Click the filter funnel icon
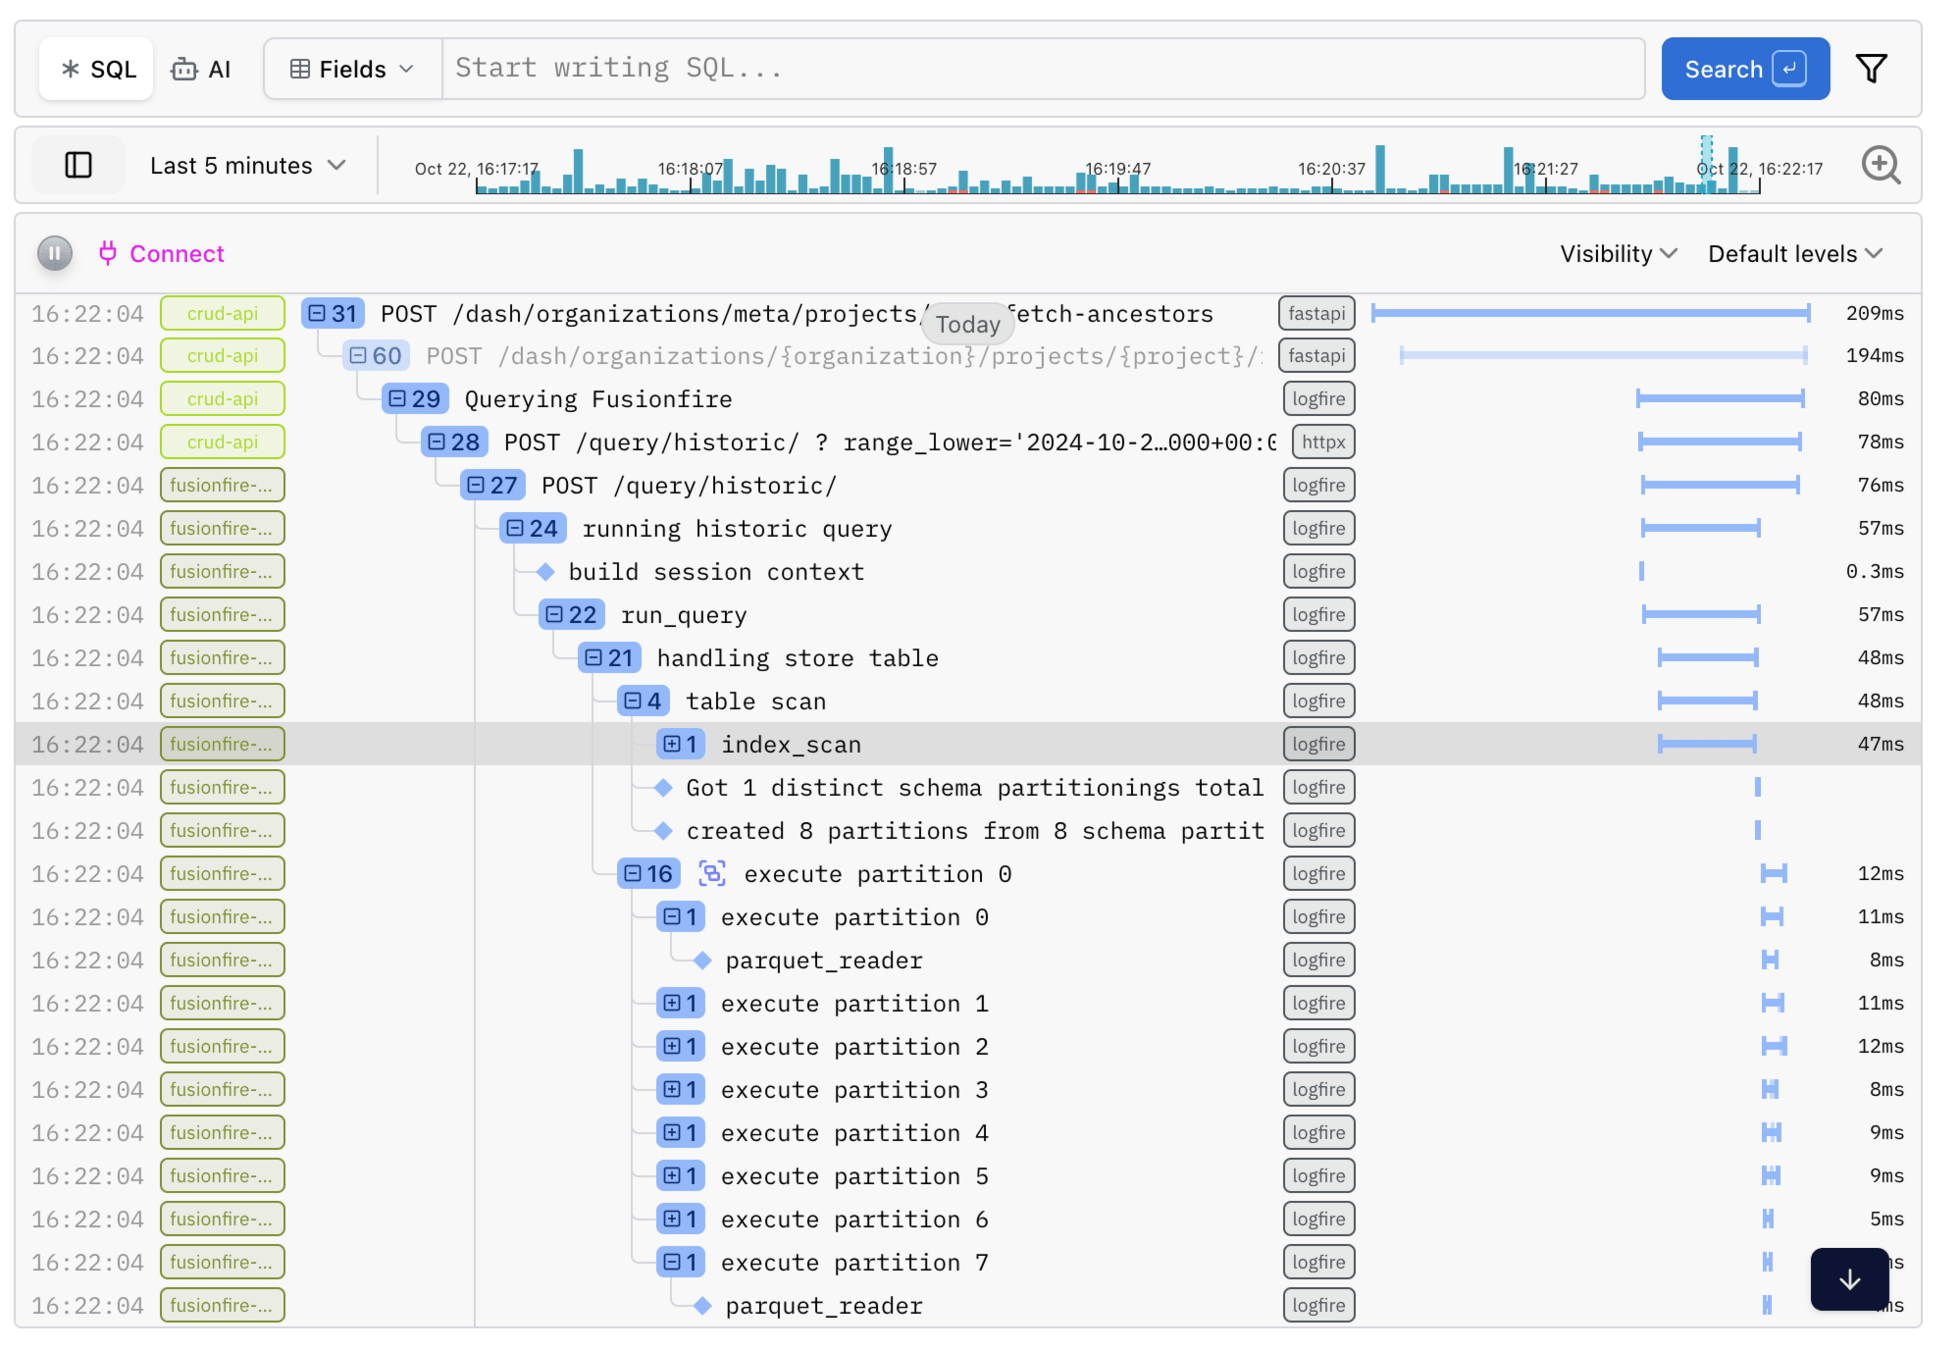1960x1350 pixels. 1871,69
